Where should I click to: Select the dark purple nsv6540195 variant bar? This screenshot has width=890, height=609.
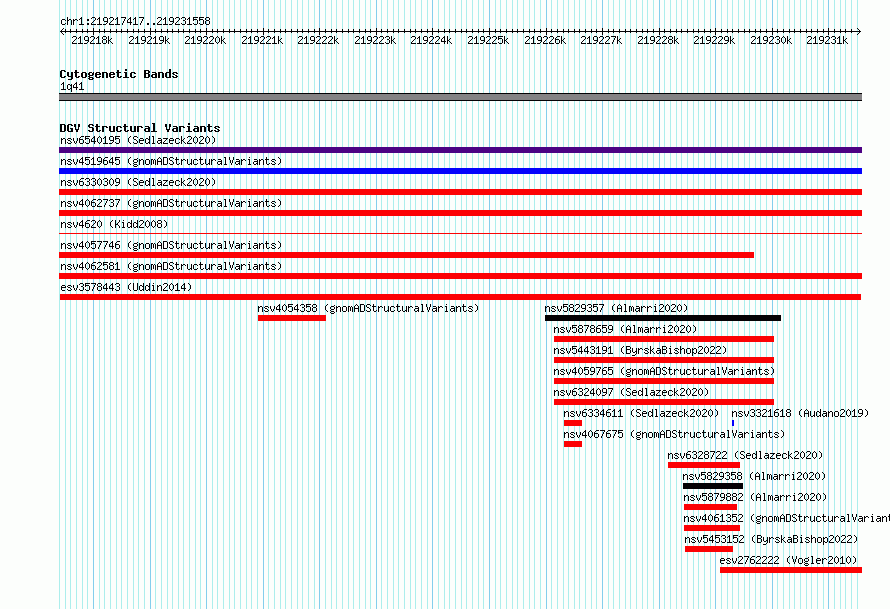click(x=460, y=150)
